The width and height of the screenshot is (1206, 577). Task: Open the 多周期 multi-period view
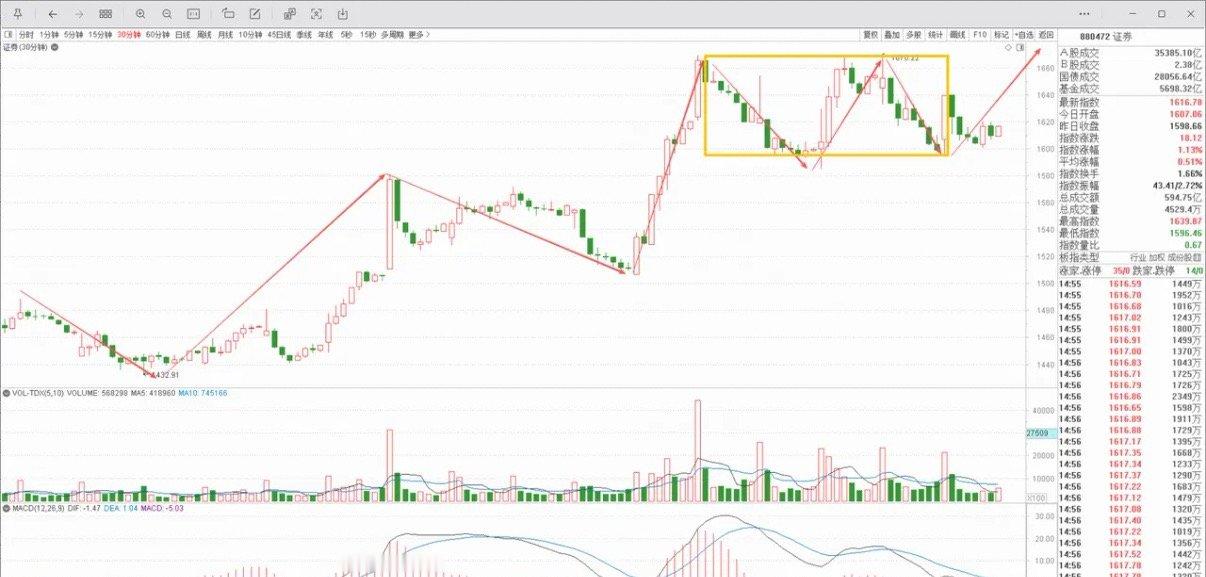click(392, 34)
